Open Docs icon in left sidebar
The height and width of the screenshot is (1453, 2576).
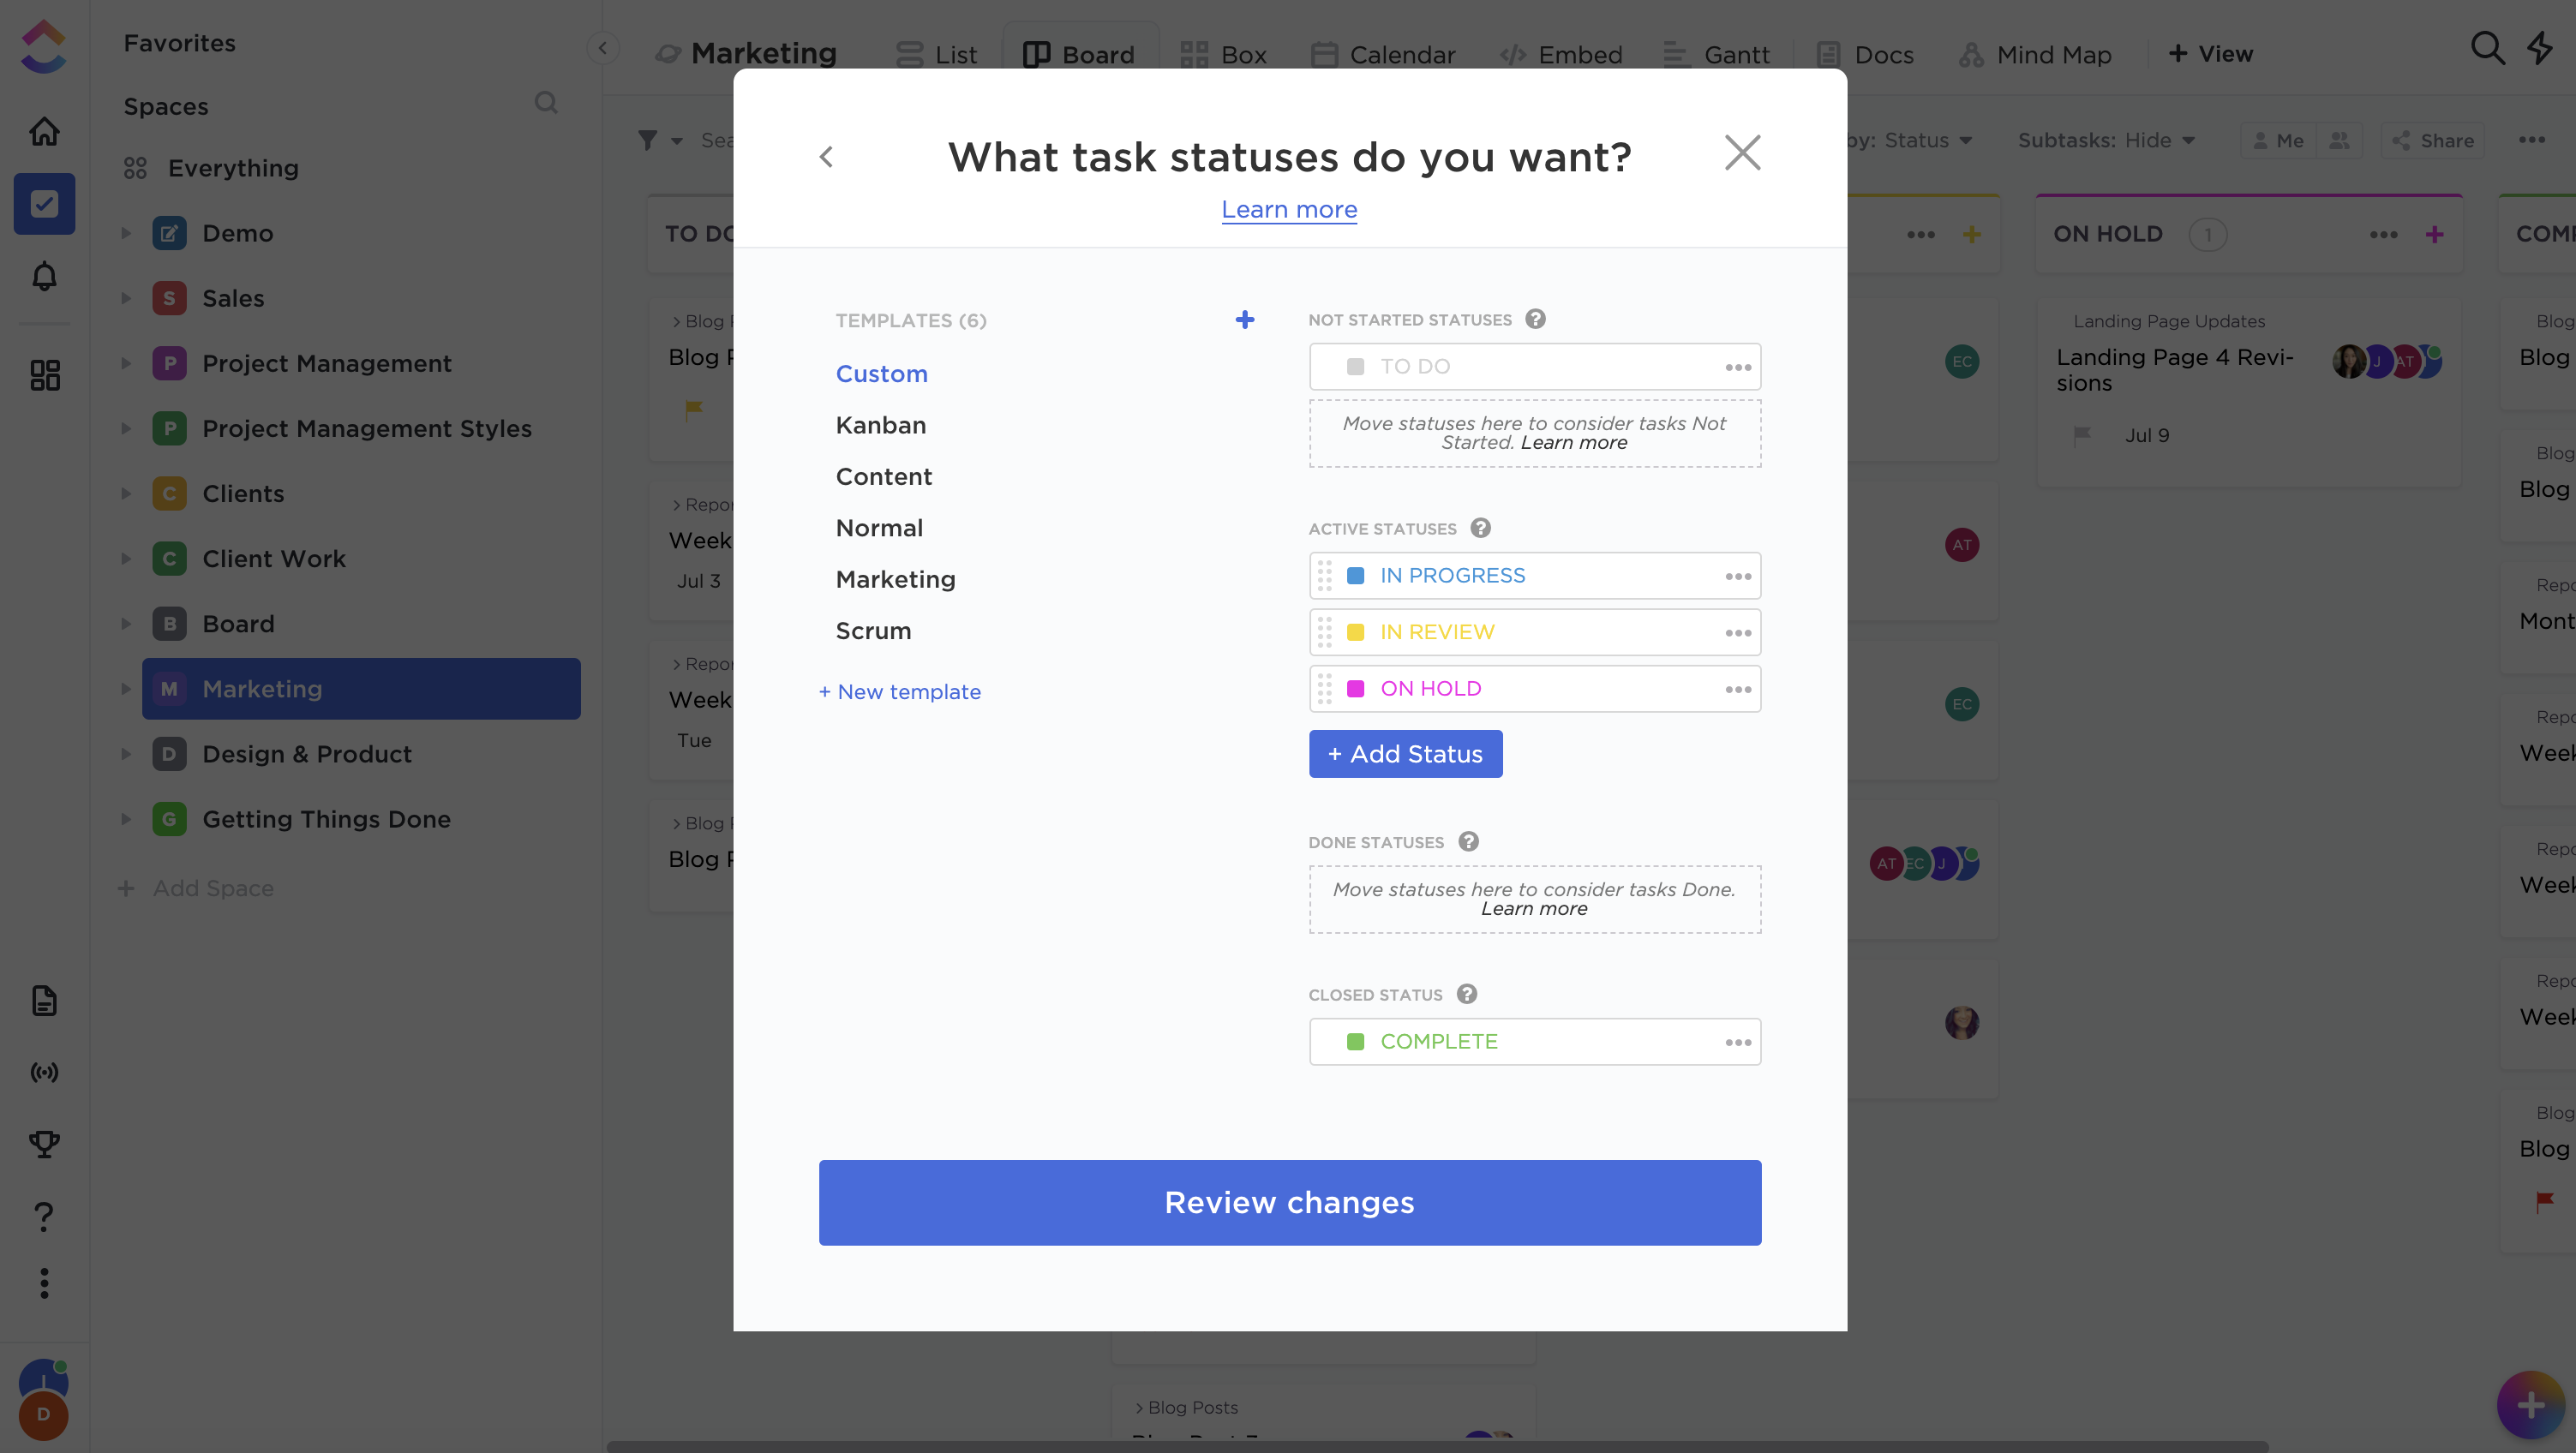pos(44,1000)
